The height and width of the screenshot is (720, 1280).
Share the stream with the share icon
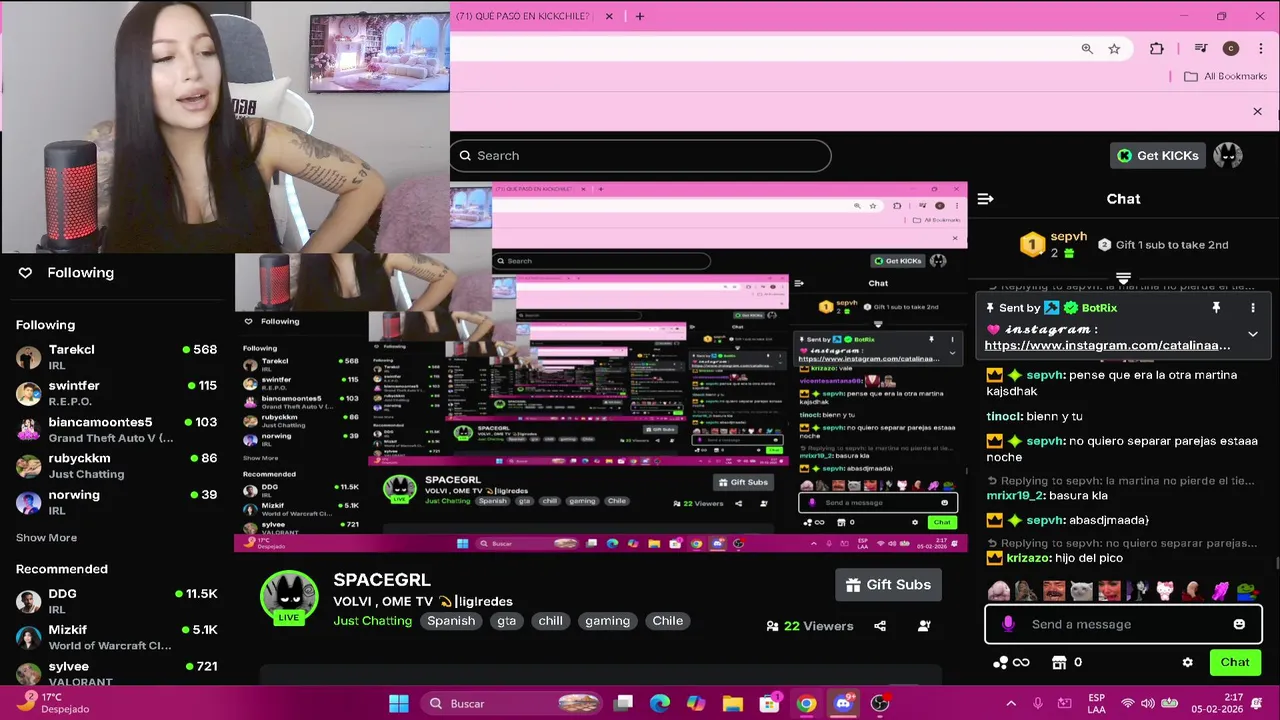point(880,626)
